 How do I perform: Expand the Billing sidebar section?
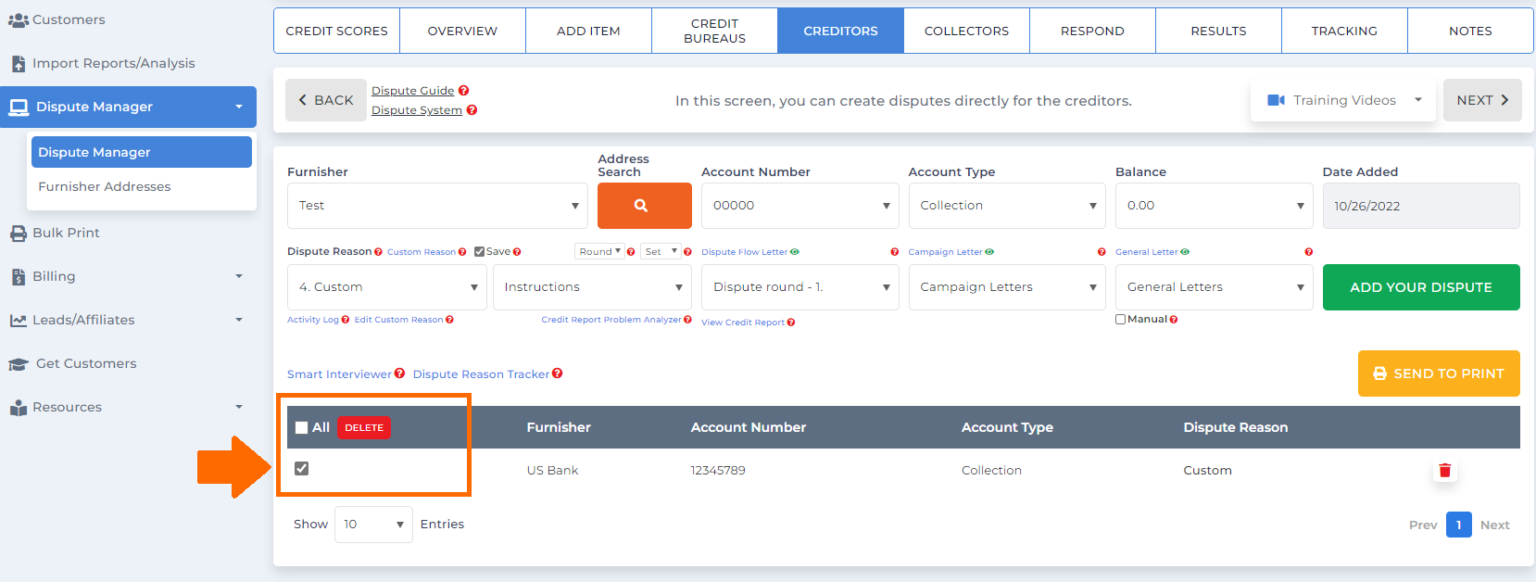click(x=55, y=276)
